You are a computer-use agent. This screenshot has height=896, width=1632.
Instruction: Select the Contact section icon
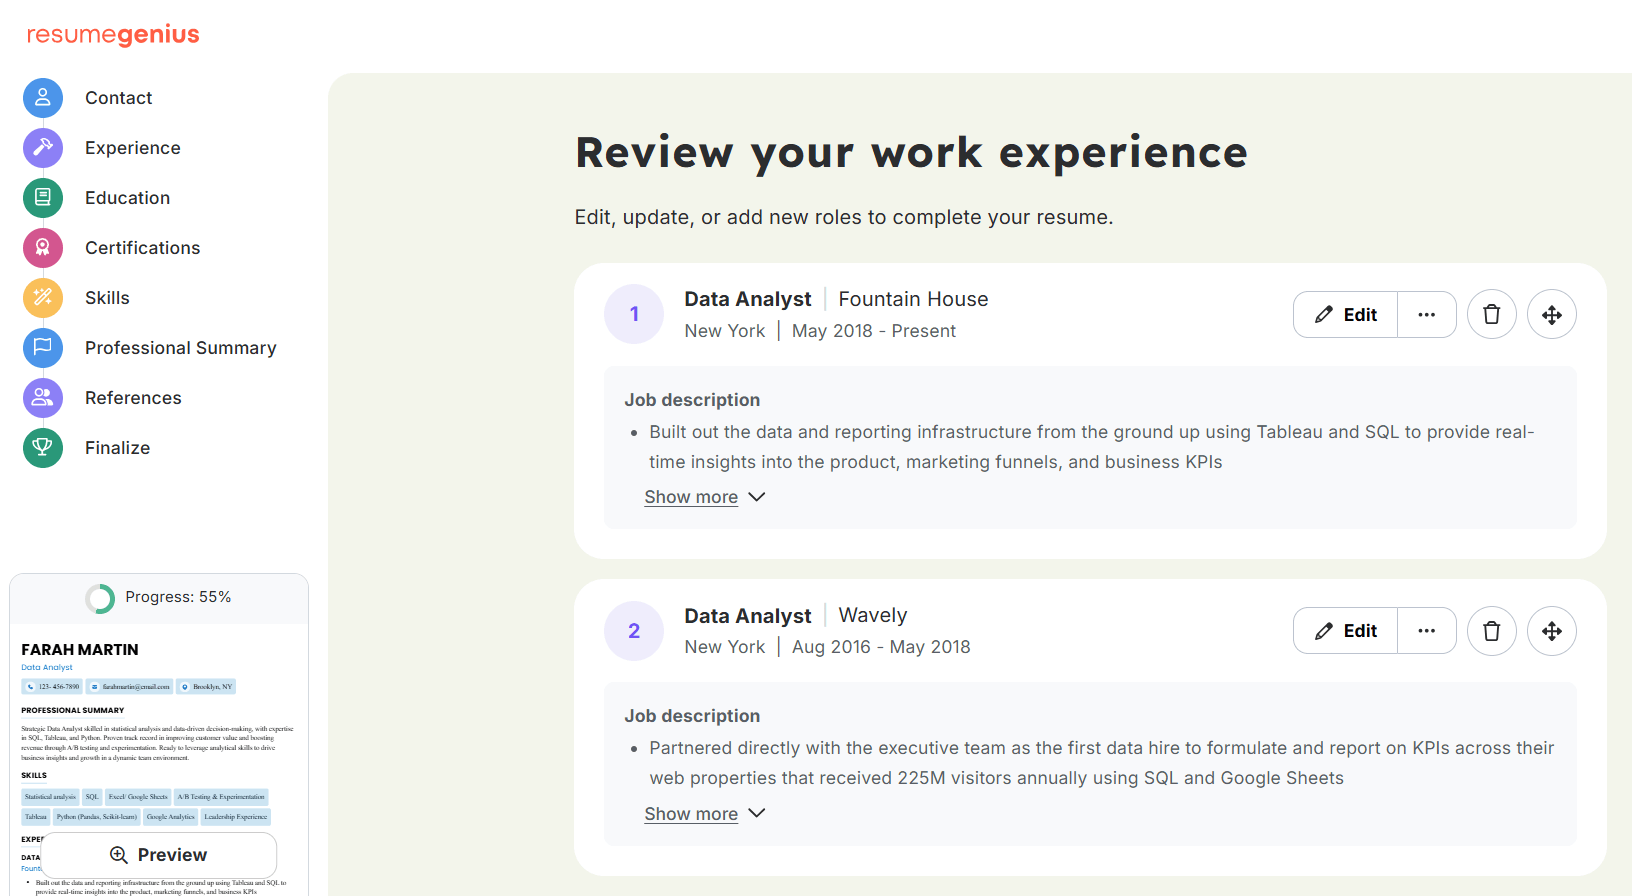pyautogui.click(x=42, y=97)
